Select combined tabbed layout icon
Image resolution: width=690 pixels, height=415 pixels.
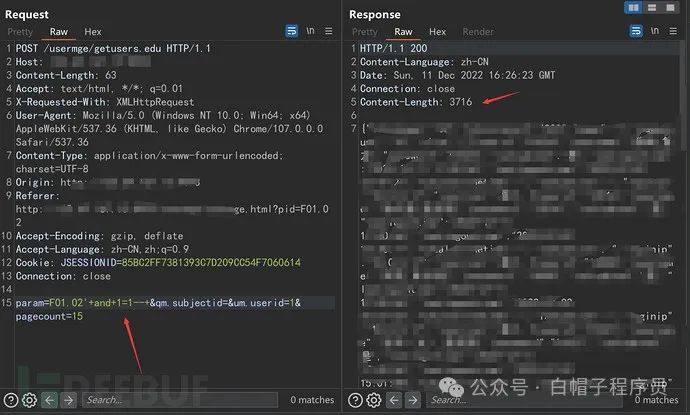pyautogui.click(x=670, y=7)
